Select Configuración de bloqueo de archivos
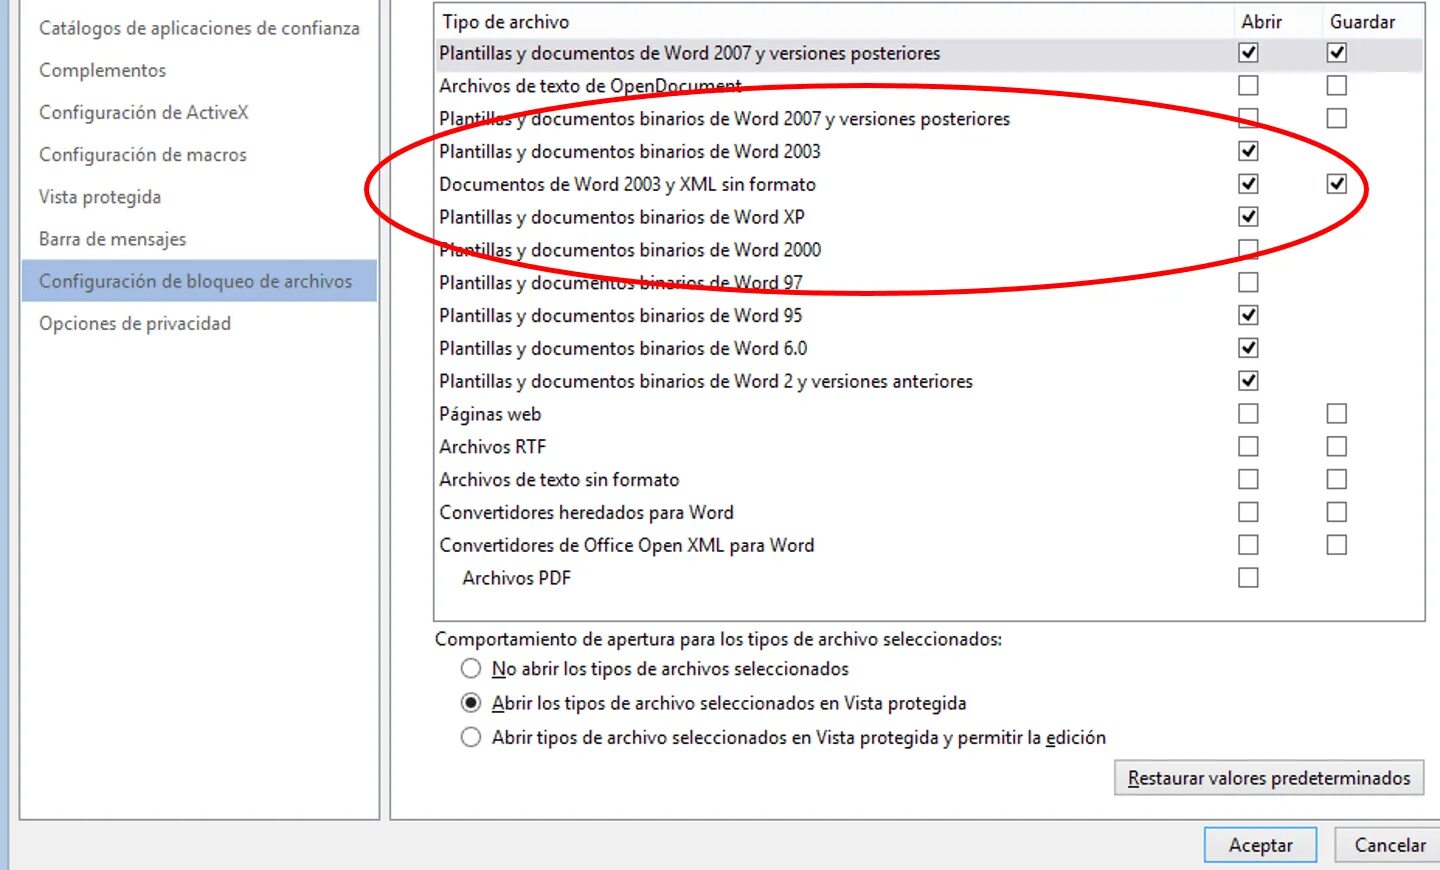Viewport: 1440px width, 870px height. [199, 281]
